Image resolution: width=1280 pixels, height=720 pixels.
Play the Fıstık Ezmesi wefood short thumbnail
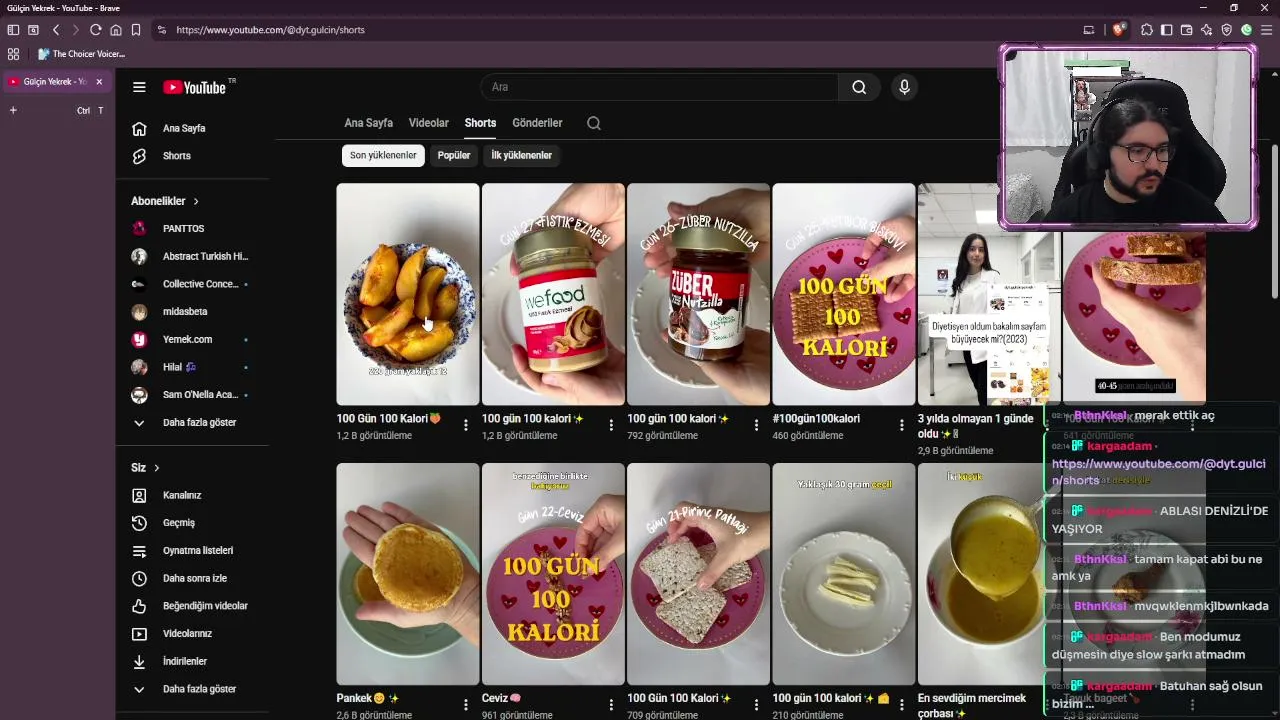pos(553,294)
